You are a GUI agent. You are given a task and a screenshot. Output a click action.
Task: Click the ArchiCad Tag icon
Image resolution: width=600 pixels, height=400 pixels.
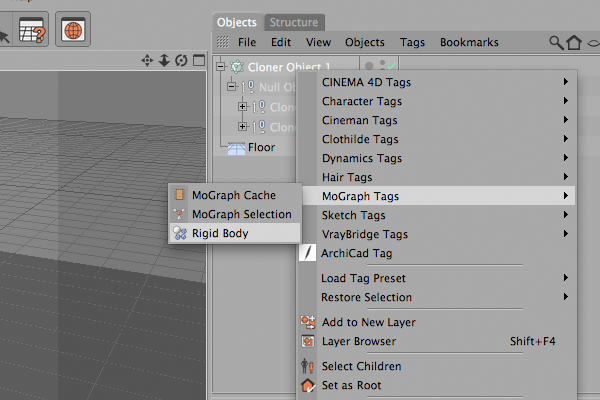point(308,253)
